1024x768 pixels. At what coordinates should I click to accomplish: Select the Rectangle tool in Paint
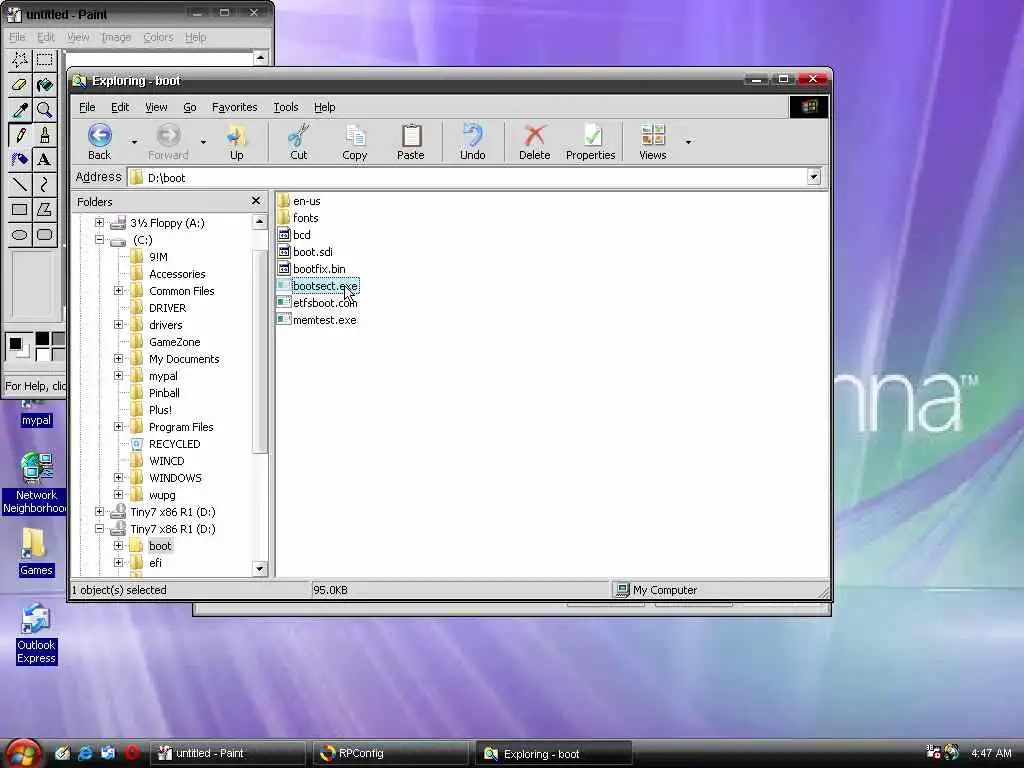tap(20, 210)
